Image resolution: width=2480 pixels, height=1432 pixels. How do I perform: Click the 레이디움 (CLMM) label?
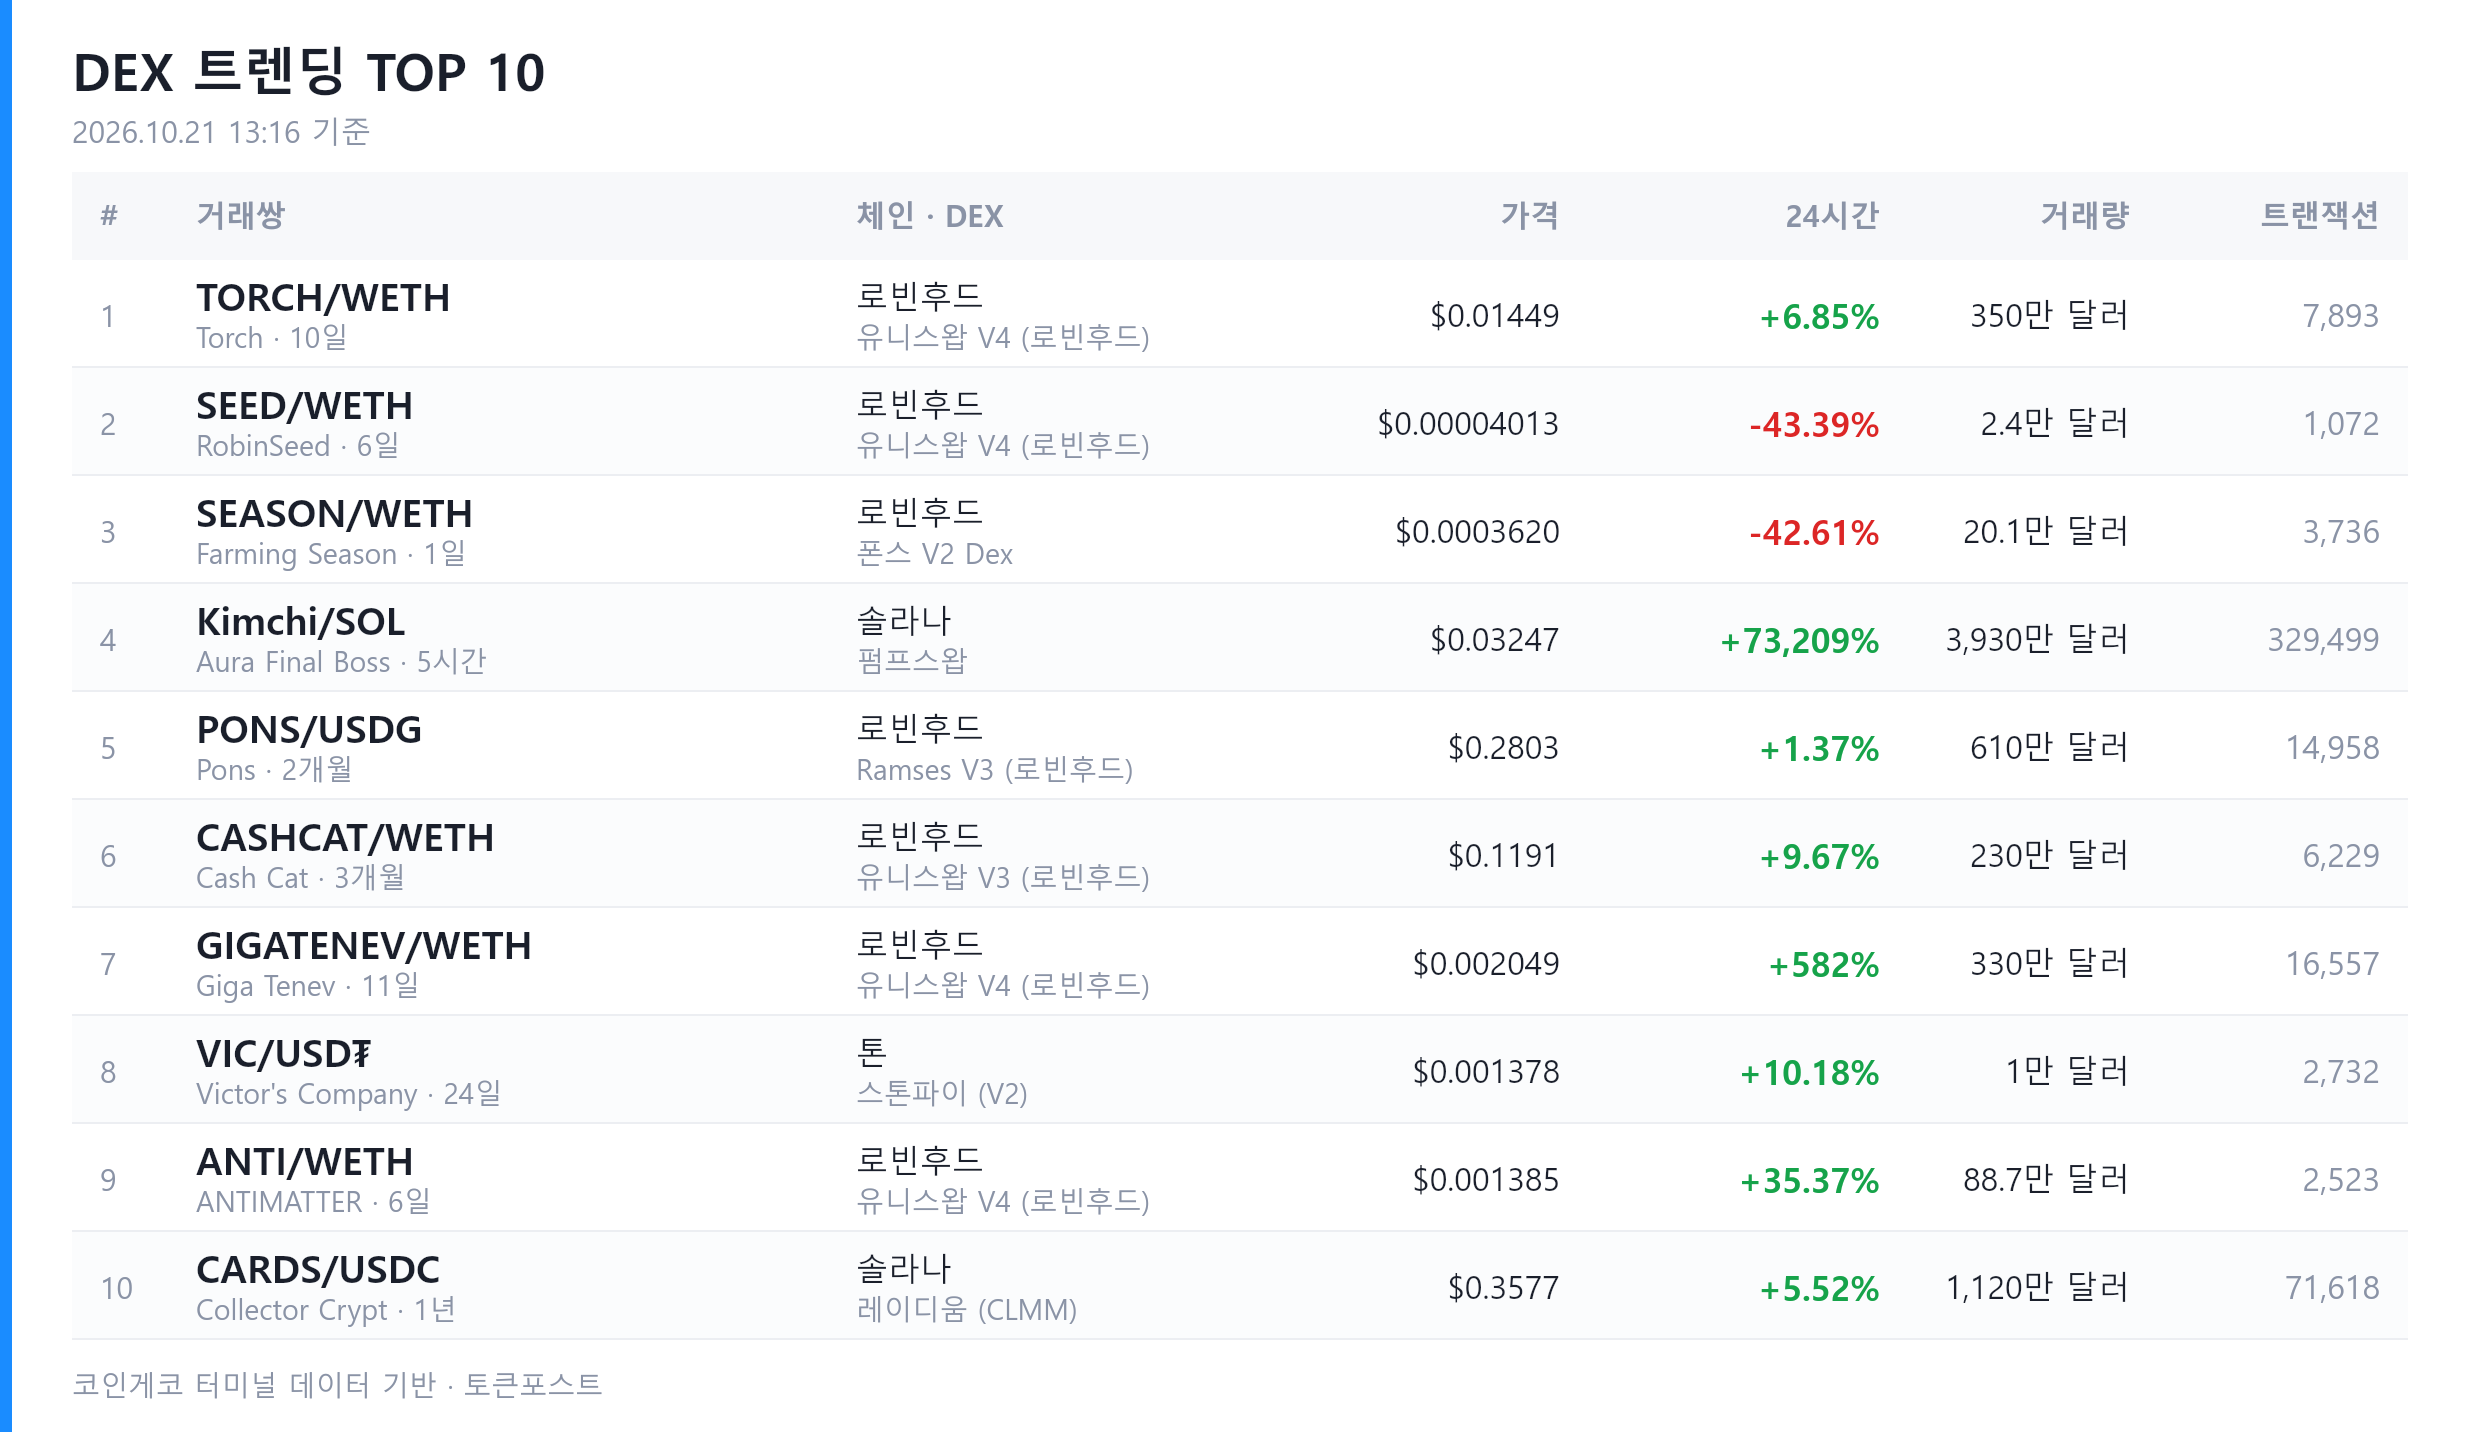(x=967, y=1310)
